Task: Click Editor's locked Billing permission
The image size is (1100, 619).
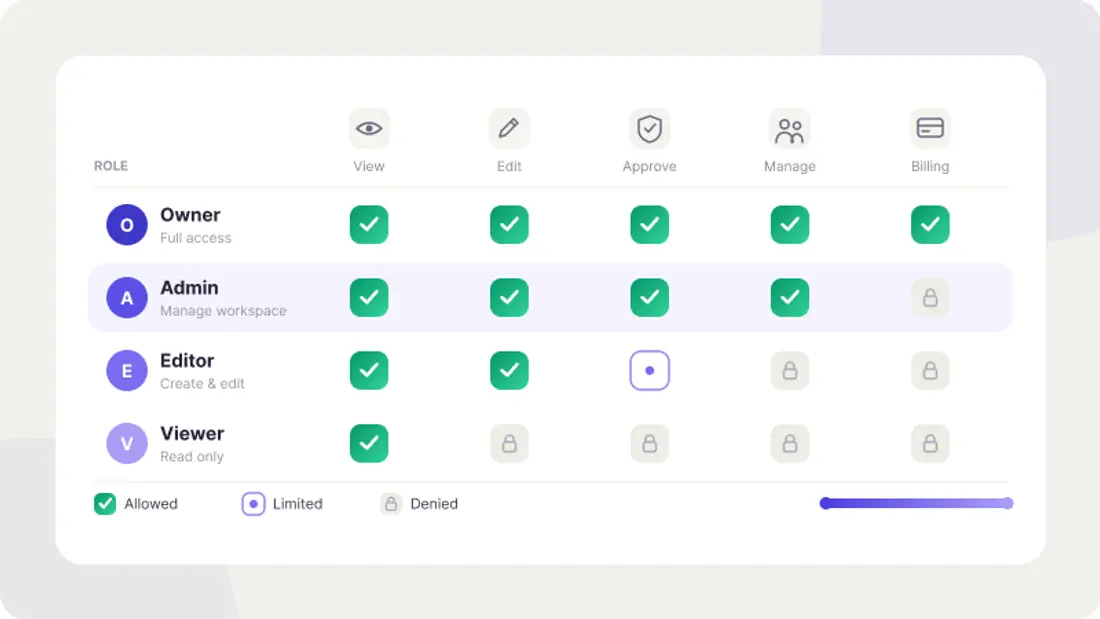Action: click(930, 371)
